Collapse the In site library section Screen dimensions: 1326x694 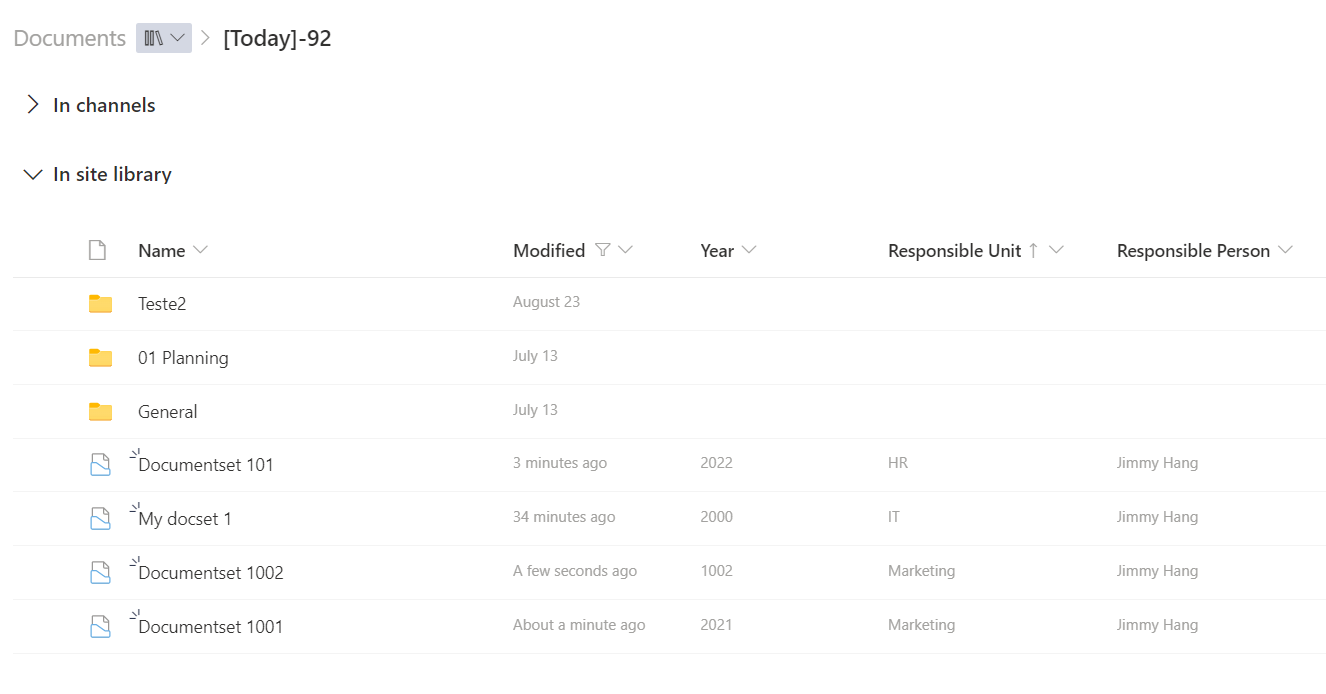[33, 175]
